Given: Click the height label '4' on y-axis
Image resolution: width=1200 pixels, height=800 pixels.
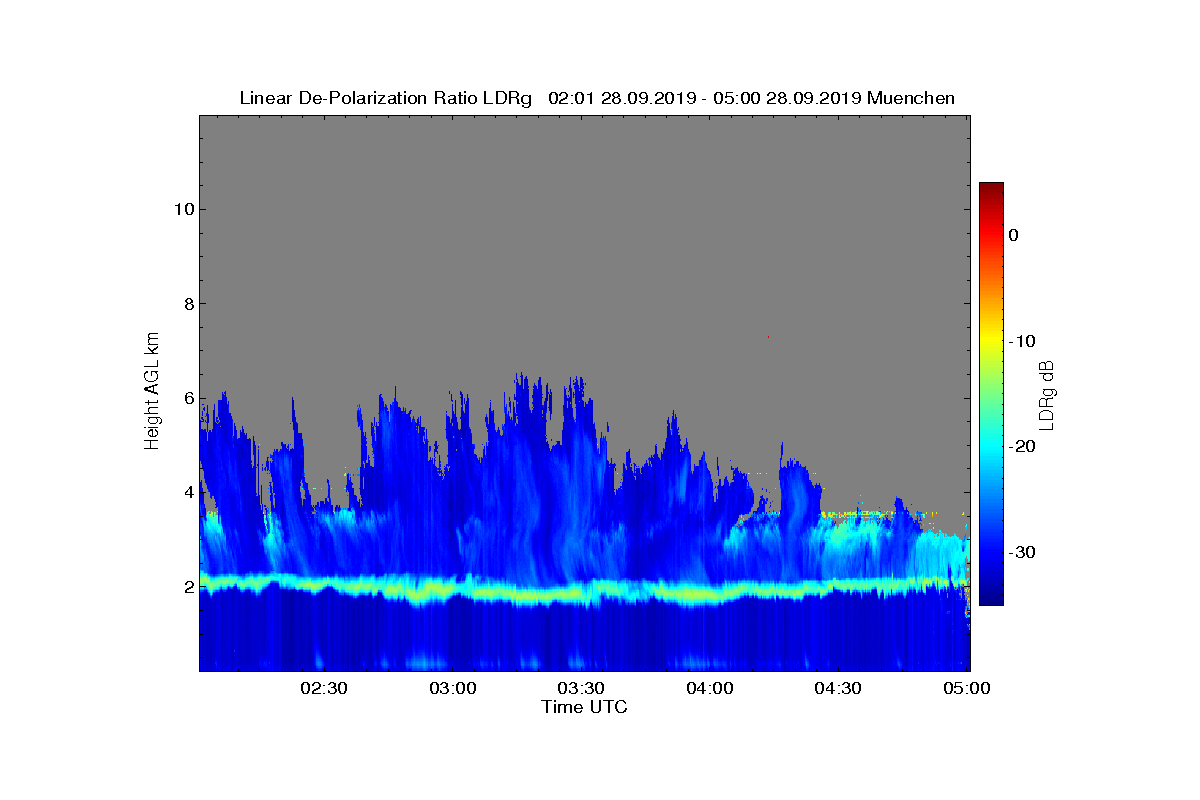Looking at the screenshot, I should tap(188, 492).
